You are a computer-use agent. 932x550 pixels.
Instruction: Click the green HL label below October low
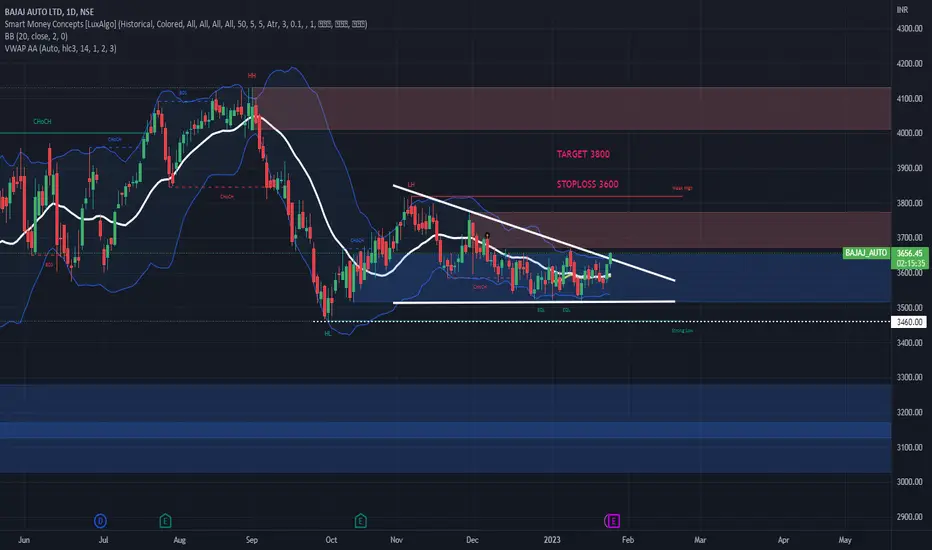(x=328, y=334)
